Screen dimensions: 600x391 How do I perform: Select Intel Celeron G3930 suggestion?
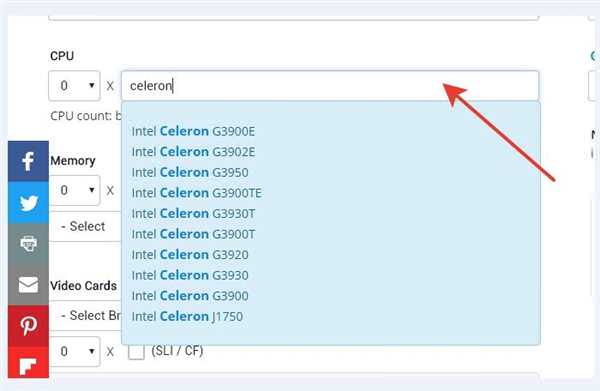tap(190, 275)
